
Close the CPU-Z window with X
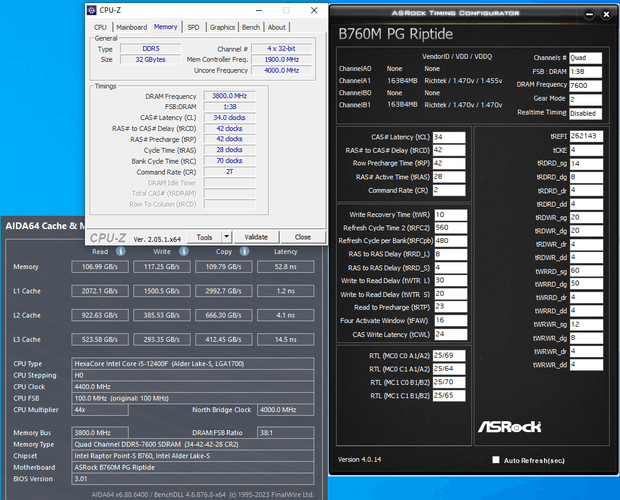(x=314, y=10)
